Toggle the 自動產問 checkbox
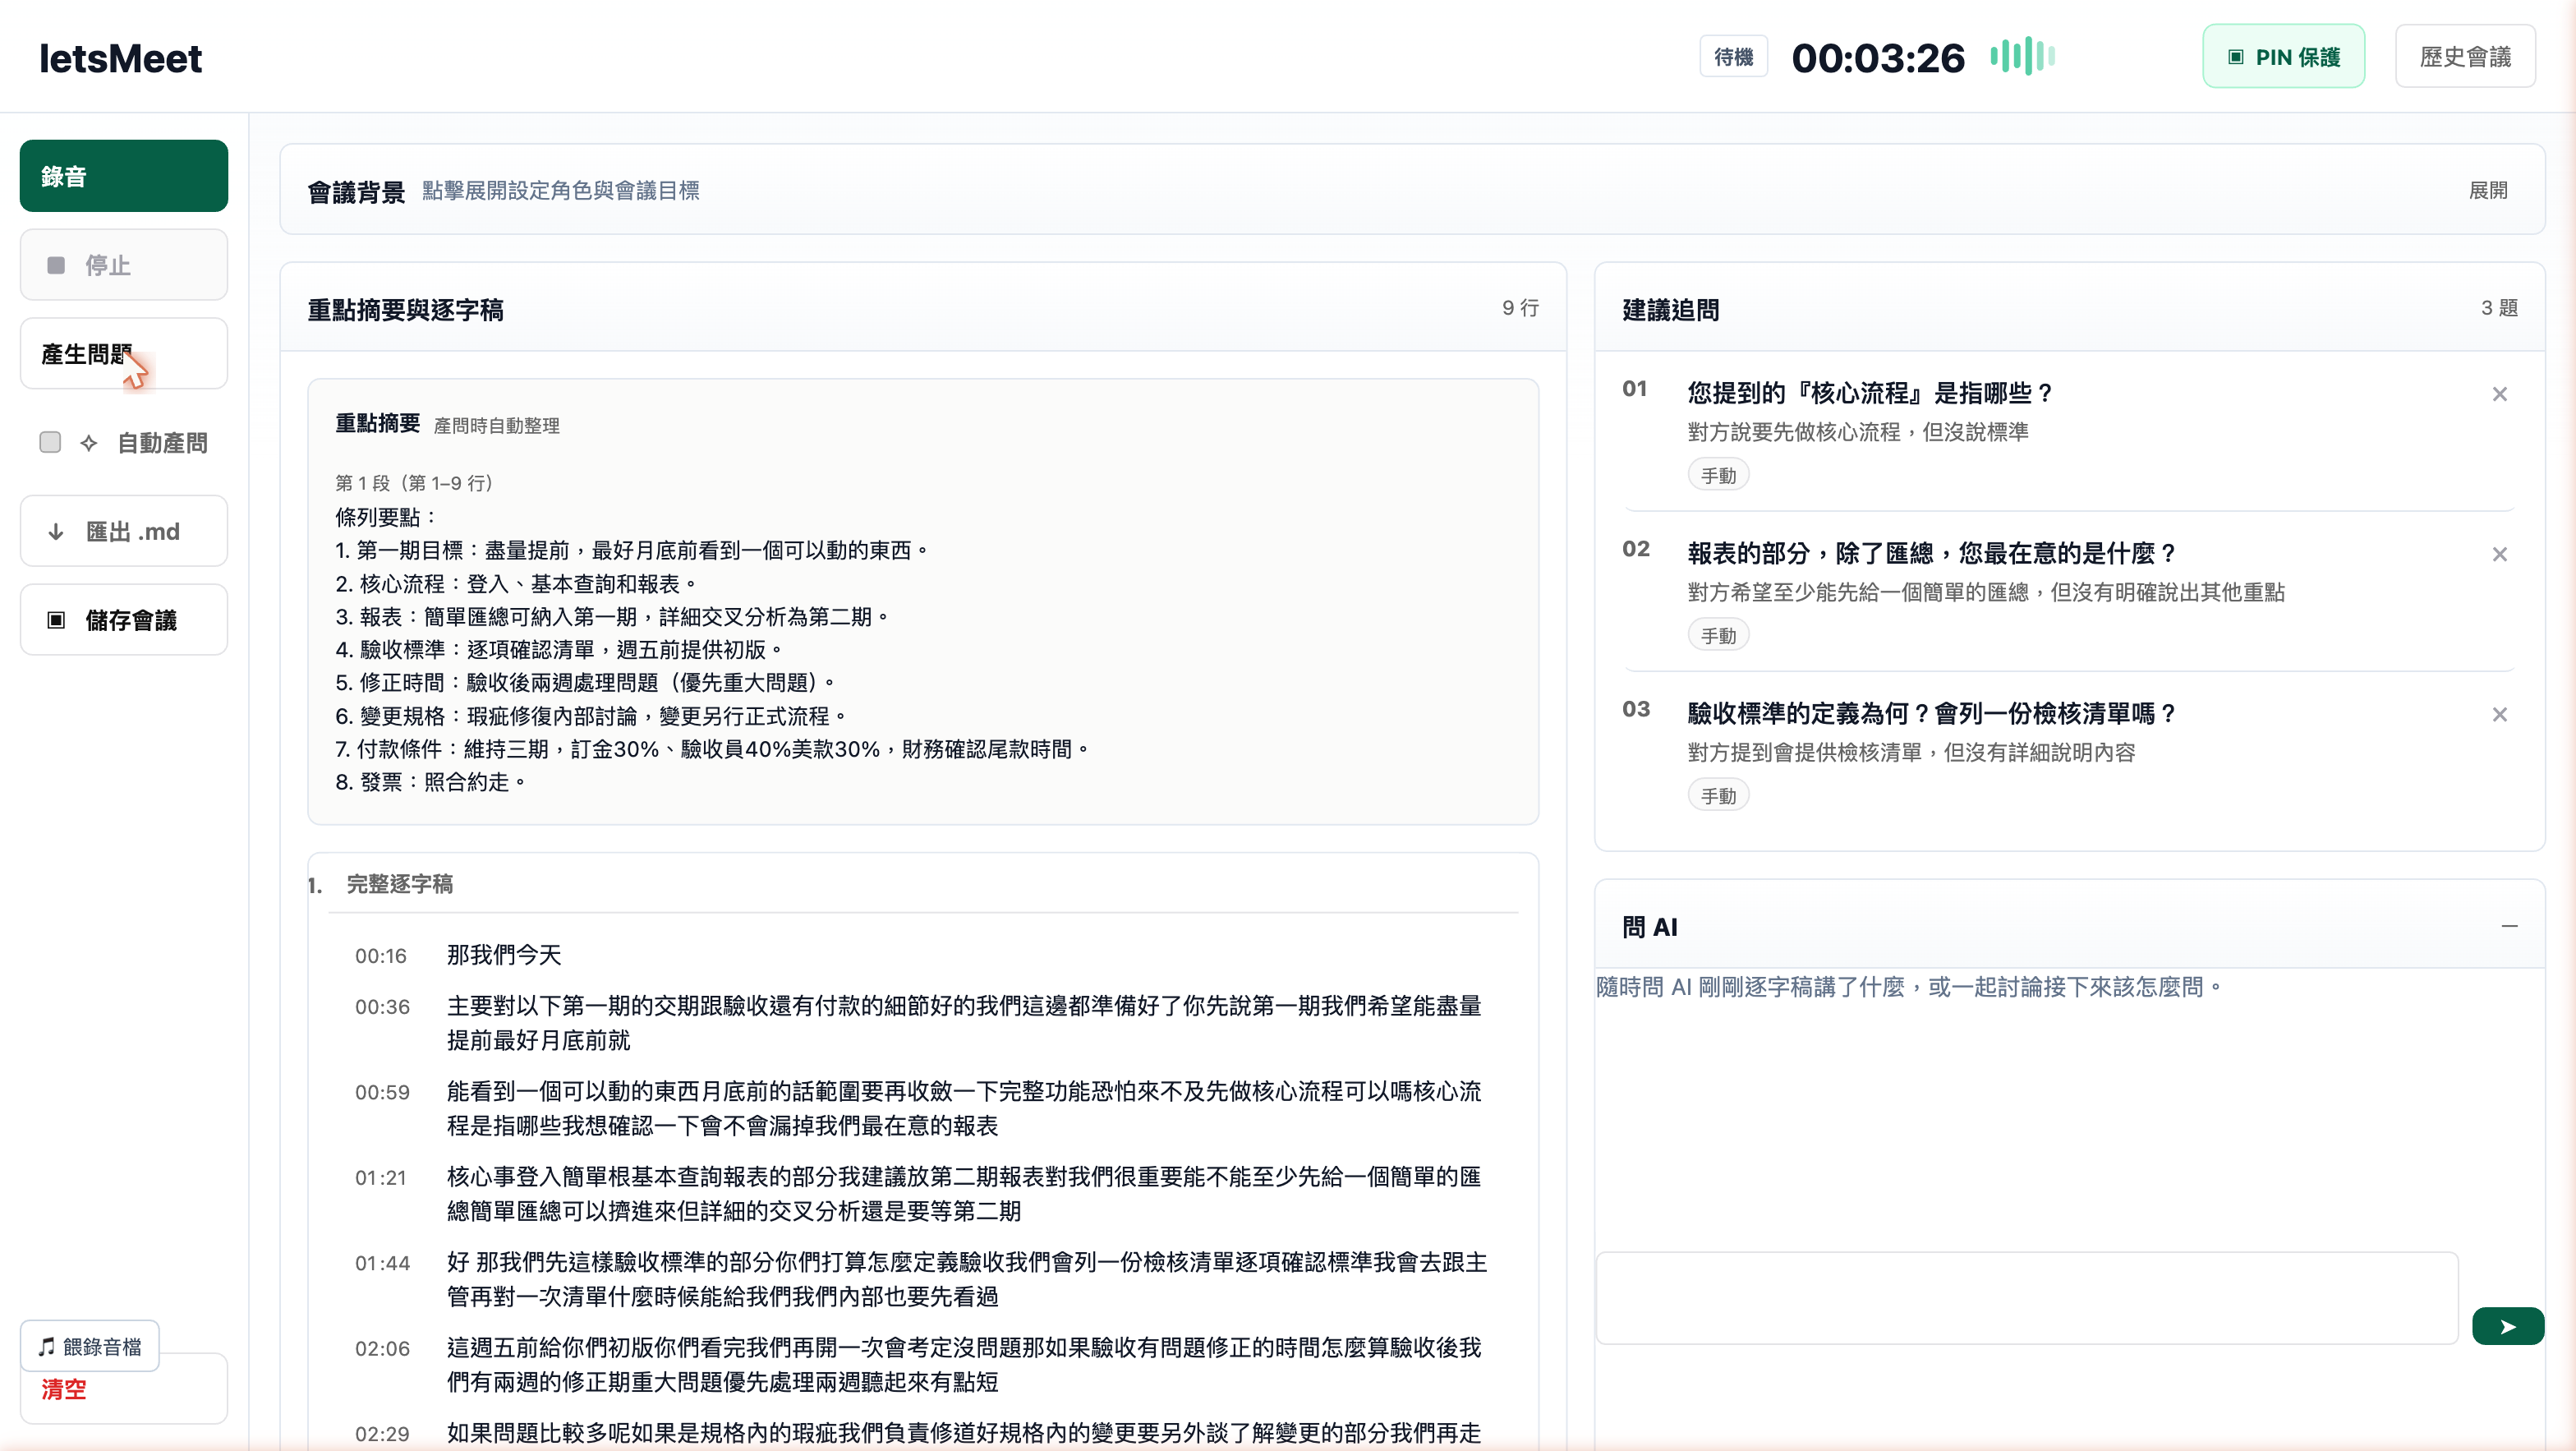Image resolution: width=2576 pixels, height=1451 pixels. (x=50, y=442)
